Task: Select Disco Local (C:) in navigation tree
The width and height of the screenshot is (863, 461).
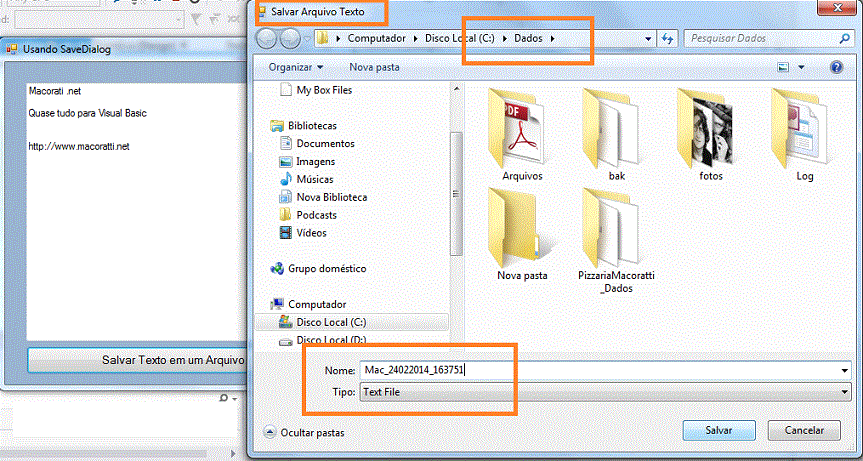Action: click(329, 322)
